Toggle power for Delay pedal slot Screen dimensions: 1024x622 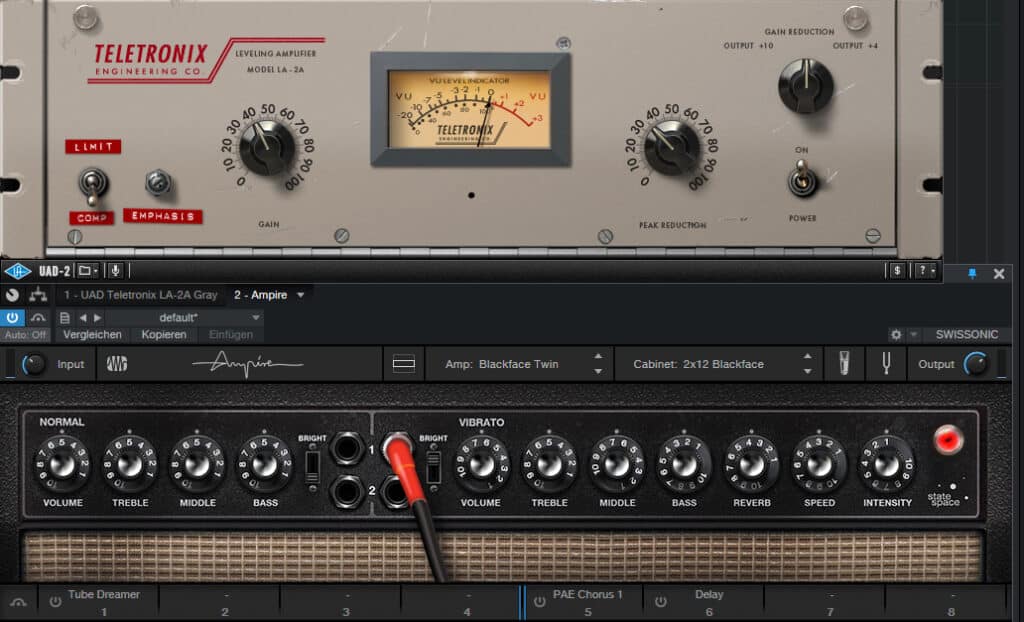click(x=660, y=601)
